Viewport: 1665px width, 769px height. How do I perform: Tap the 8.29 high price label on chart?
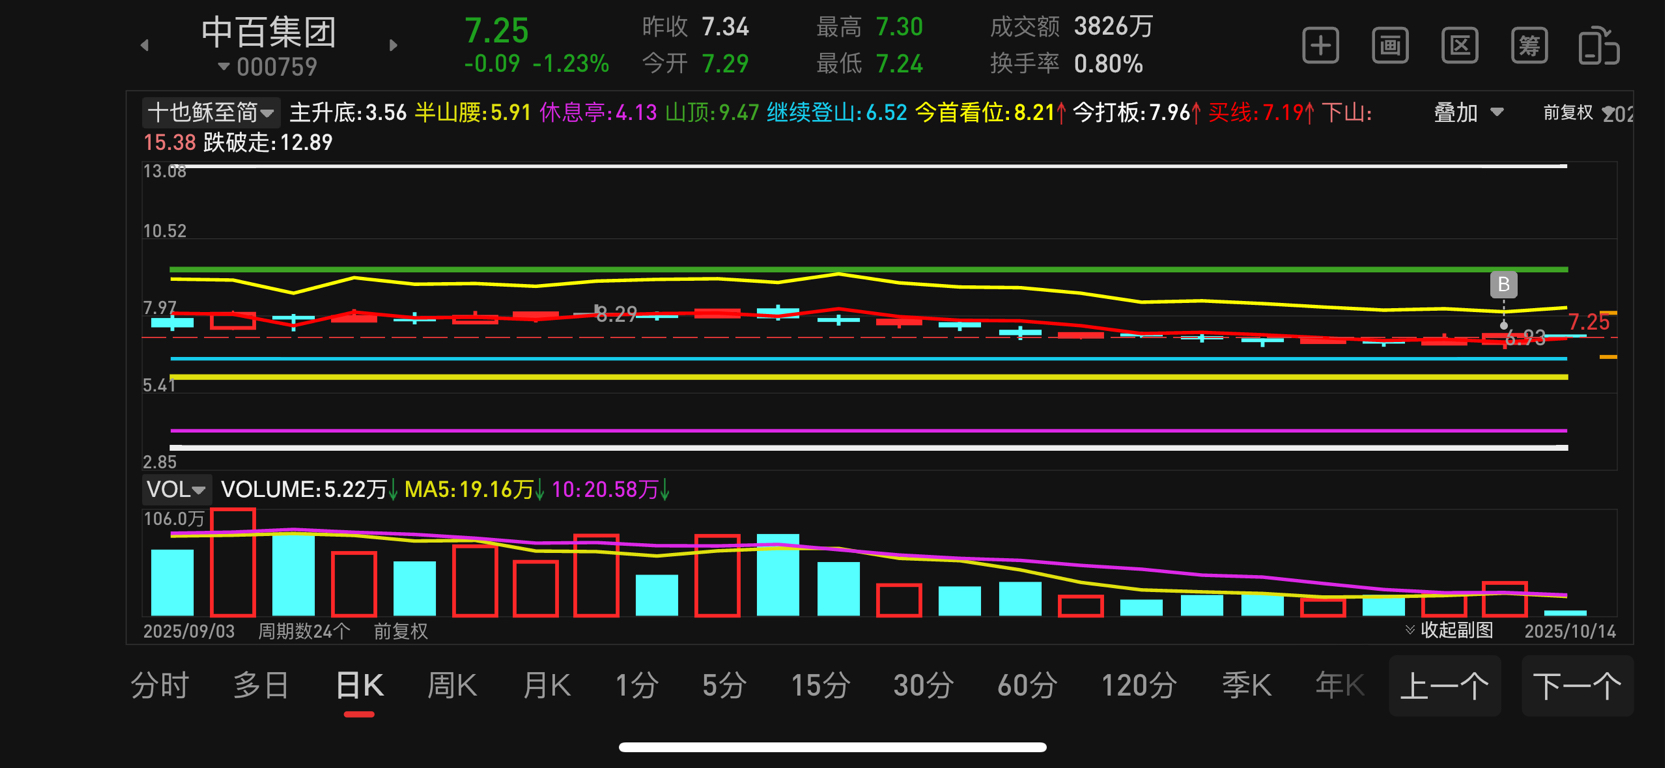coord(616,315)
